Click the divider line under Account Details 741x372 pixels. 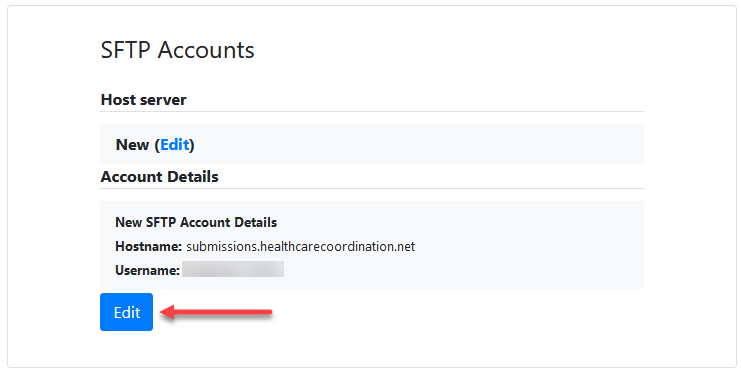(x=372, y=189)
